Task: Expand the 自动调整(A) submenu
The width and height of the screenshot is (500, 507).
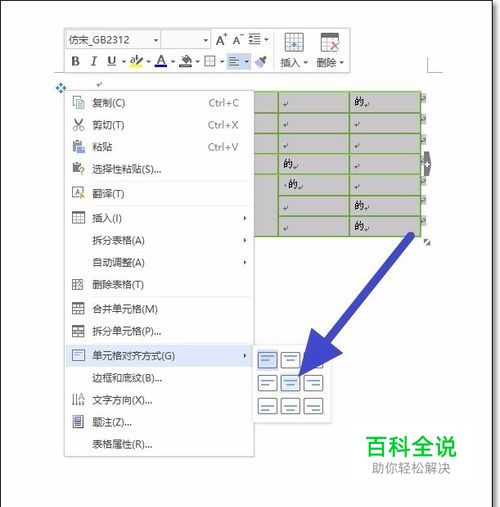Action: coord(159,262)
